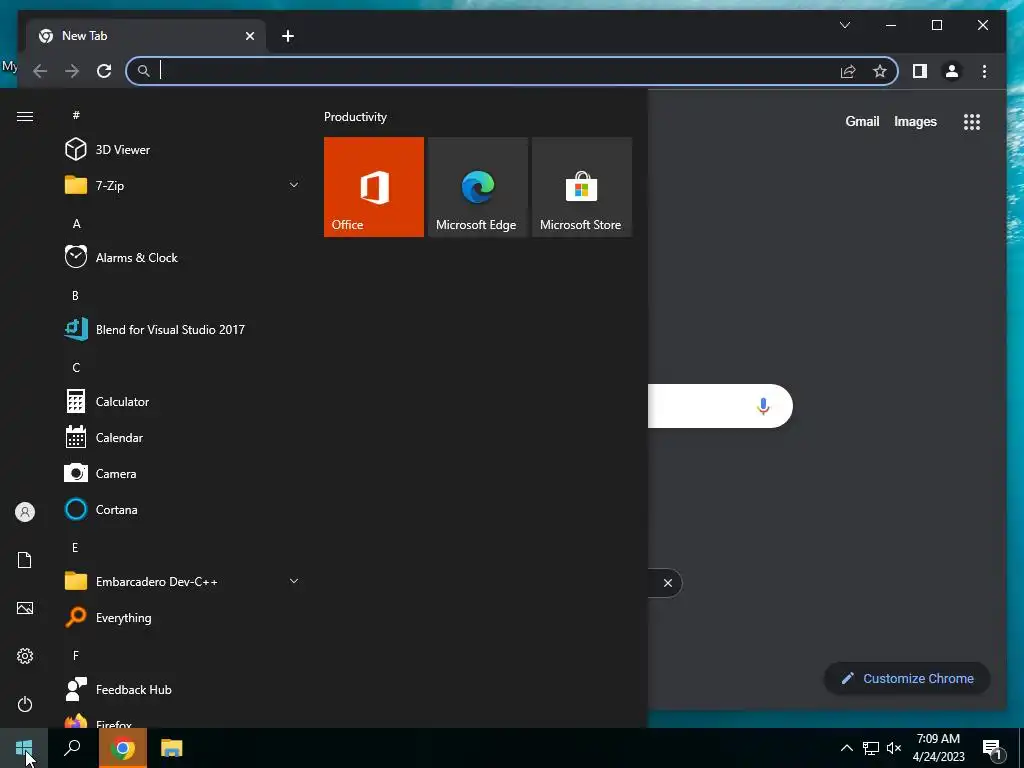Open Calculator app
Screen dimensions: 1024x768
(183, 402)
